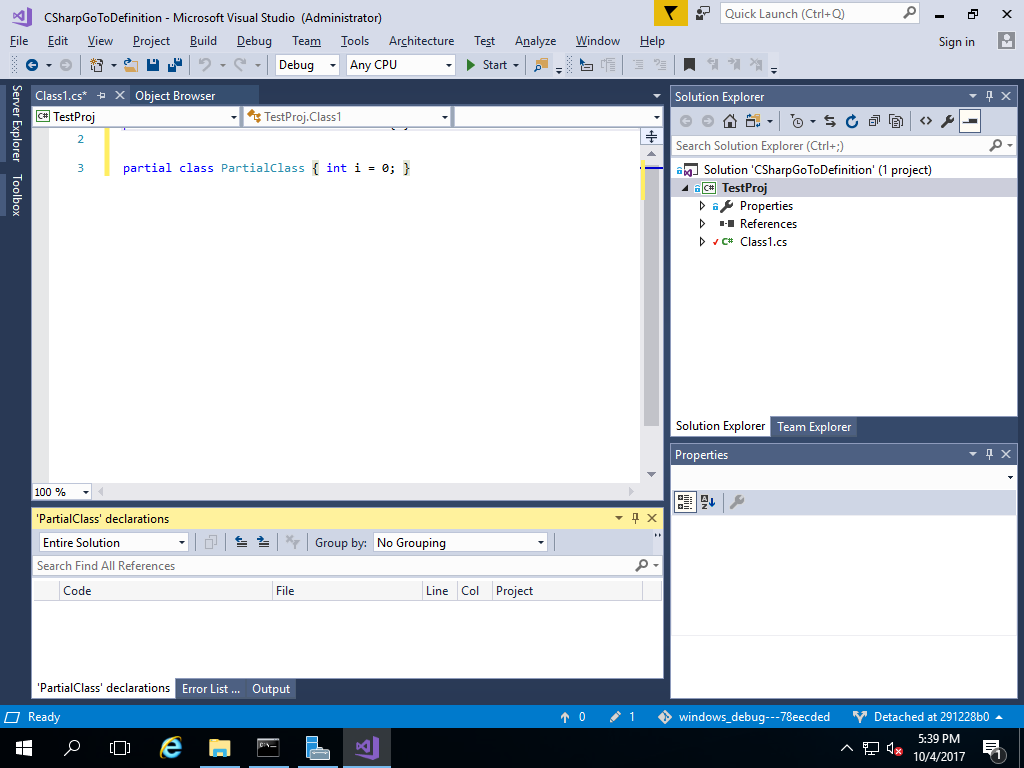
Task: Toggle auto hide pin on Properties panel
Action: 989,454
